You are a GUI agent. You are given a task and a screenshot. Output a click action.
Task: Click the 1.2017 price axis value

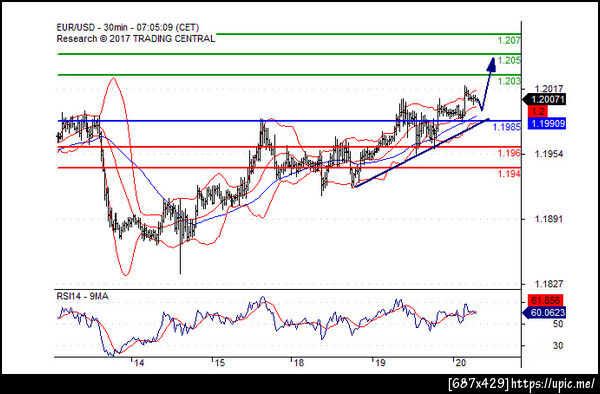[549, 89]
